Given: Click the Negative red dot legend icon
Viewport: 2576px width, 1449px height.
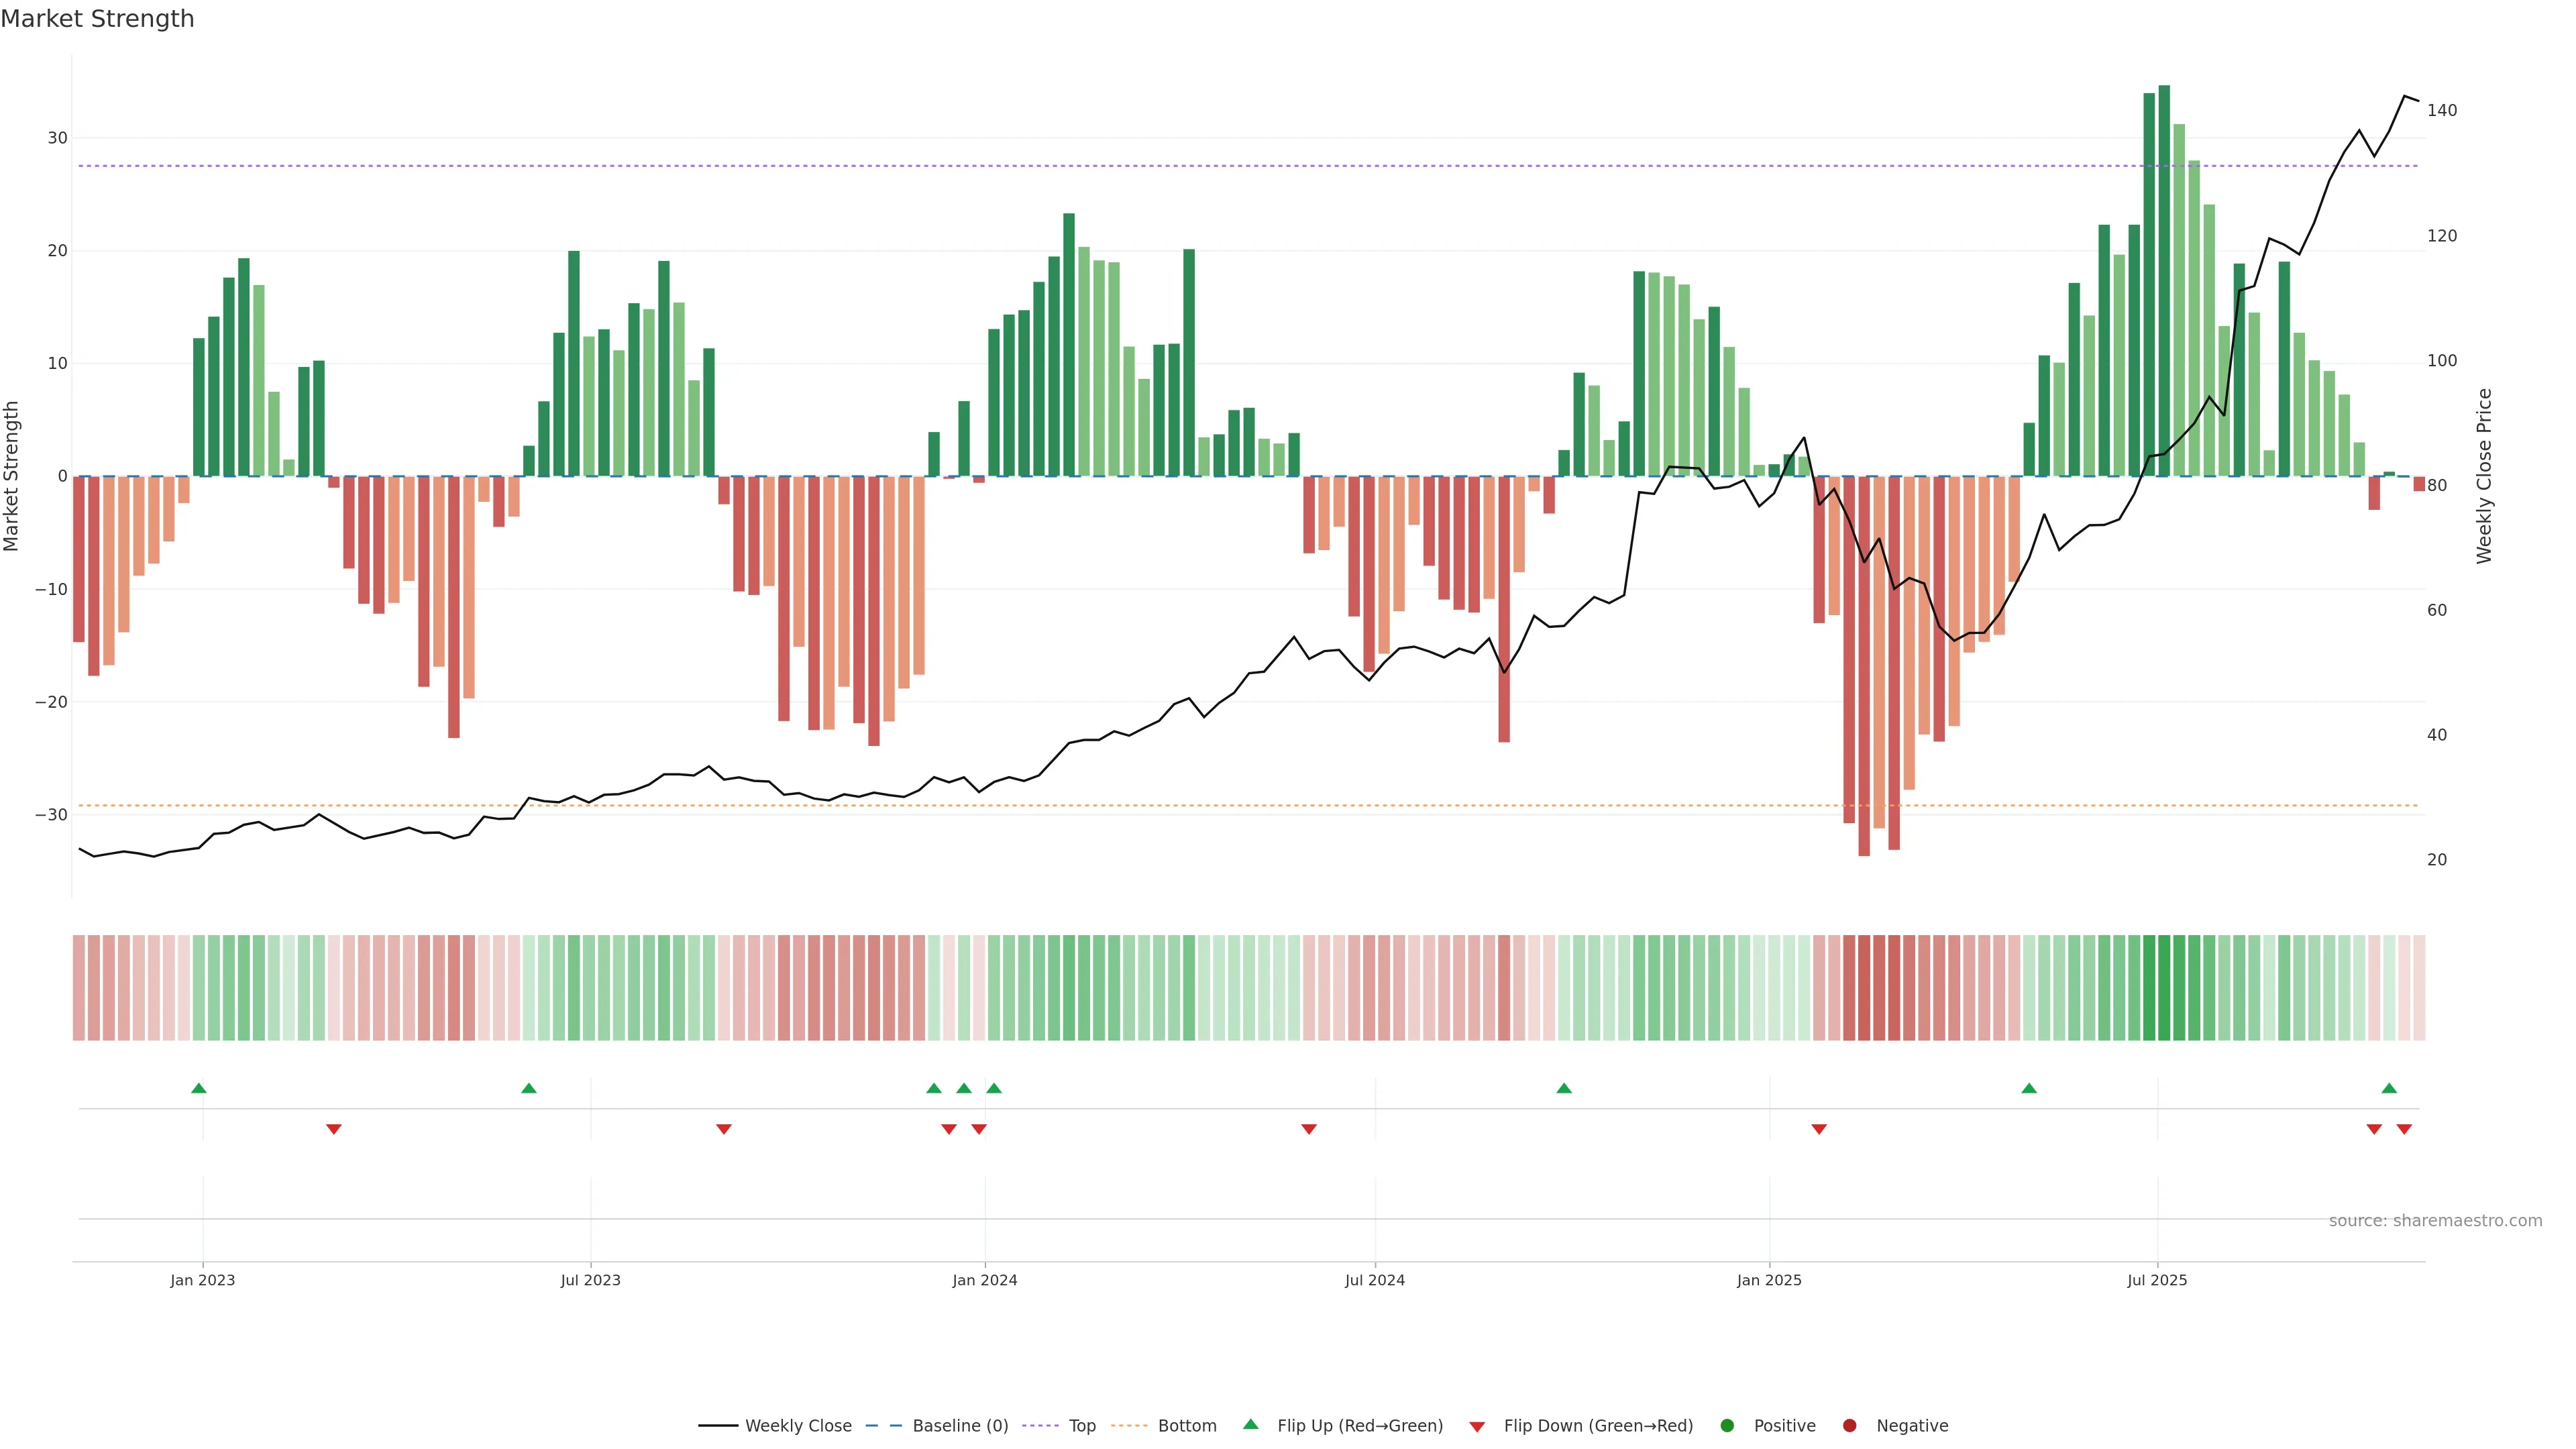Looking at the screenshot, I should point(1849,1426).
